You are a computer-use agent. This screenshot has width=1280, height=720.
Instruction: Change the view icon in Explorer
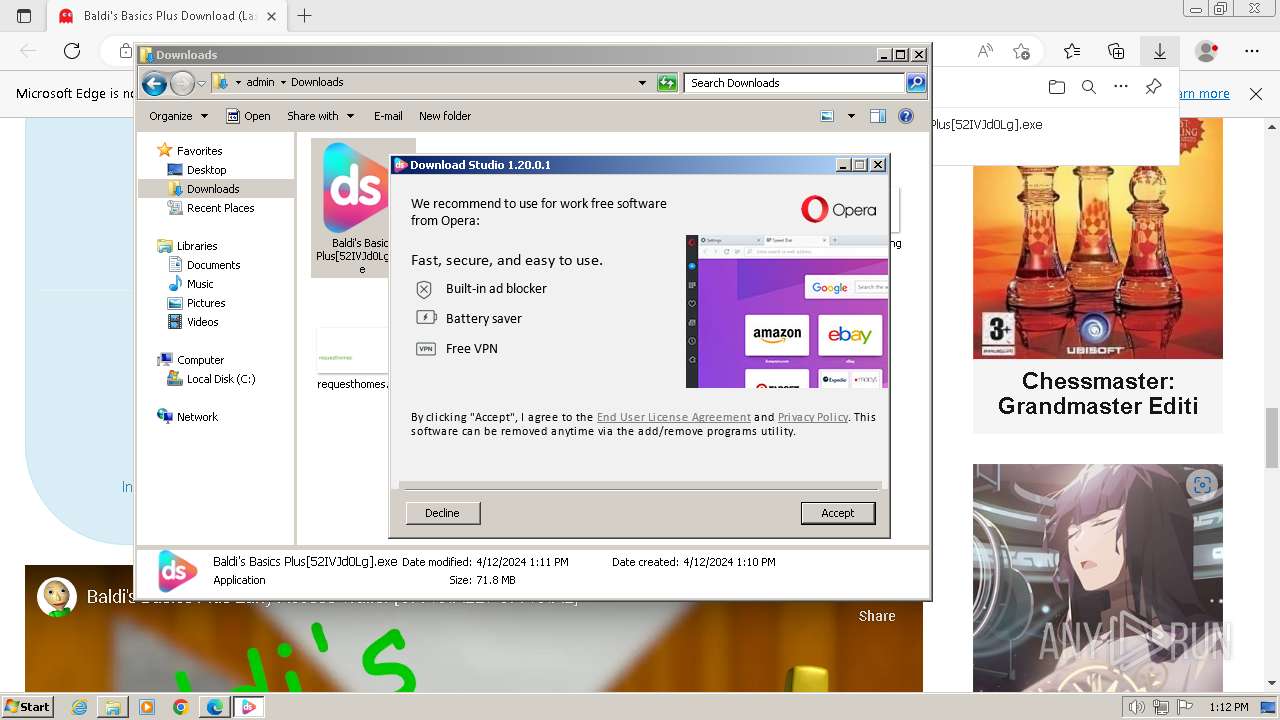tap(827, 116)
